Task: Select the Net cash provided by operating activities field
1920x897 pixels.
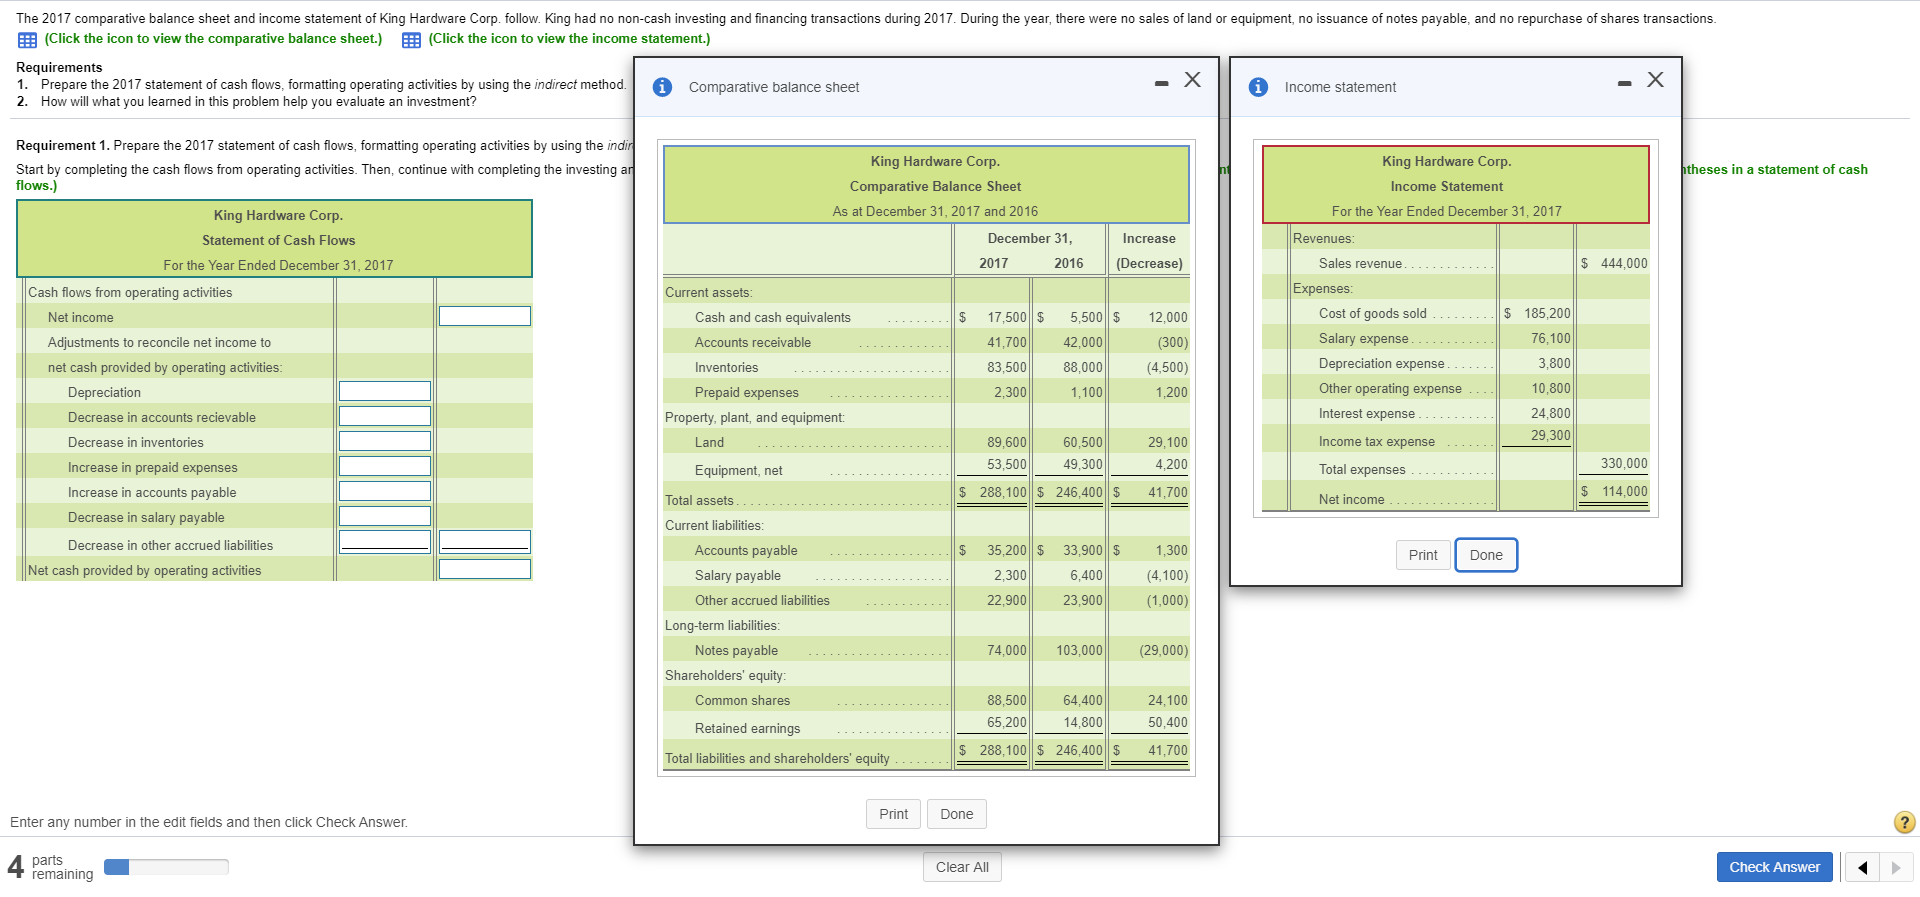Action: (485, 569)
